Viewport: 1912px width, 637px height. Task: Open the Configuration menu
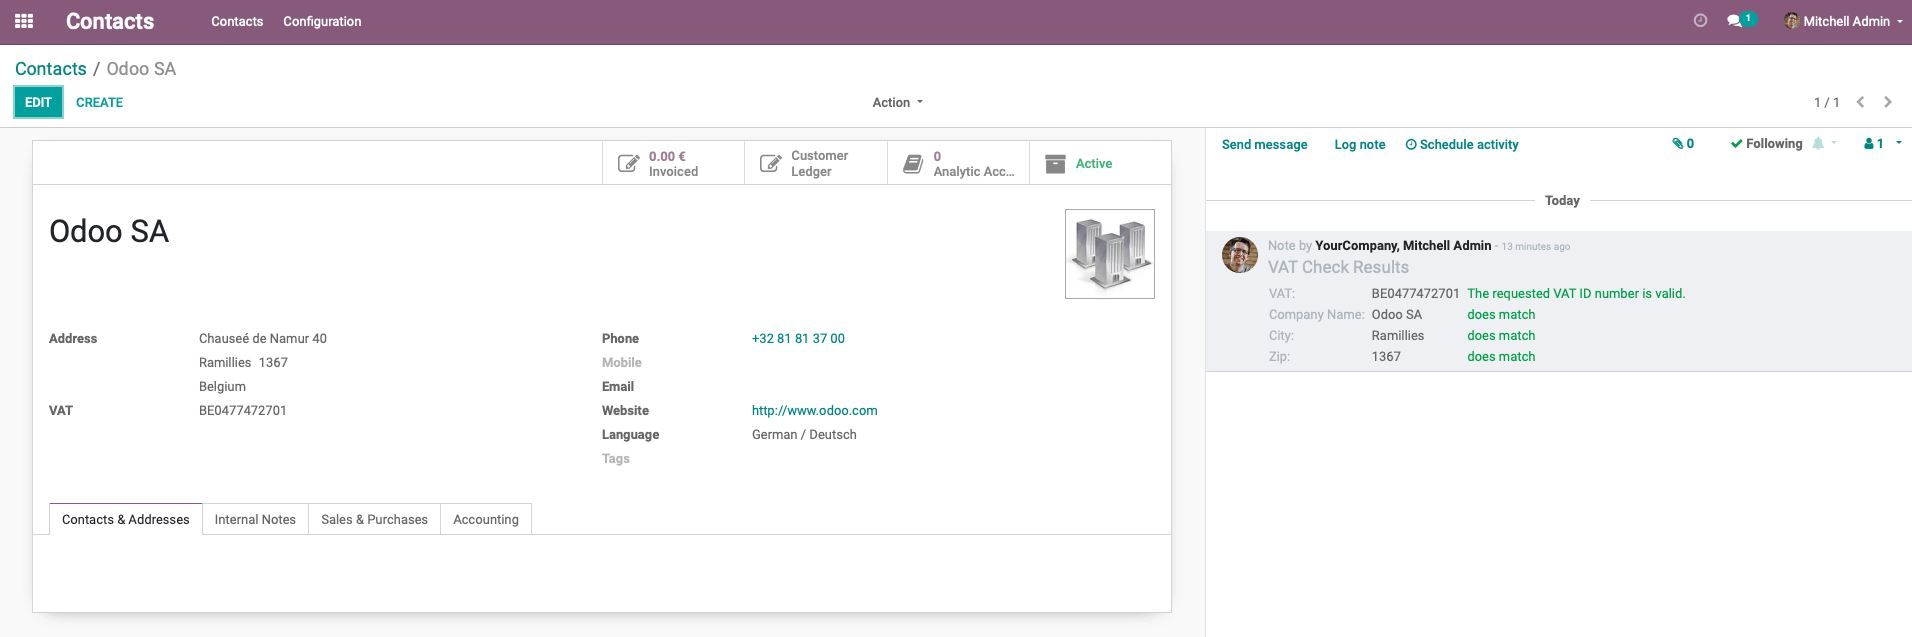pos(322,21)
